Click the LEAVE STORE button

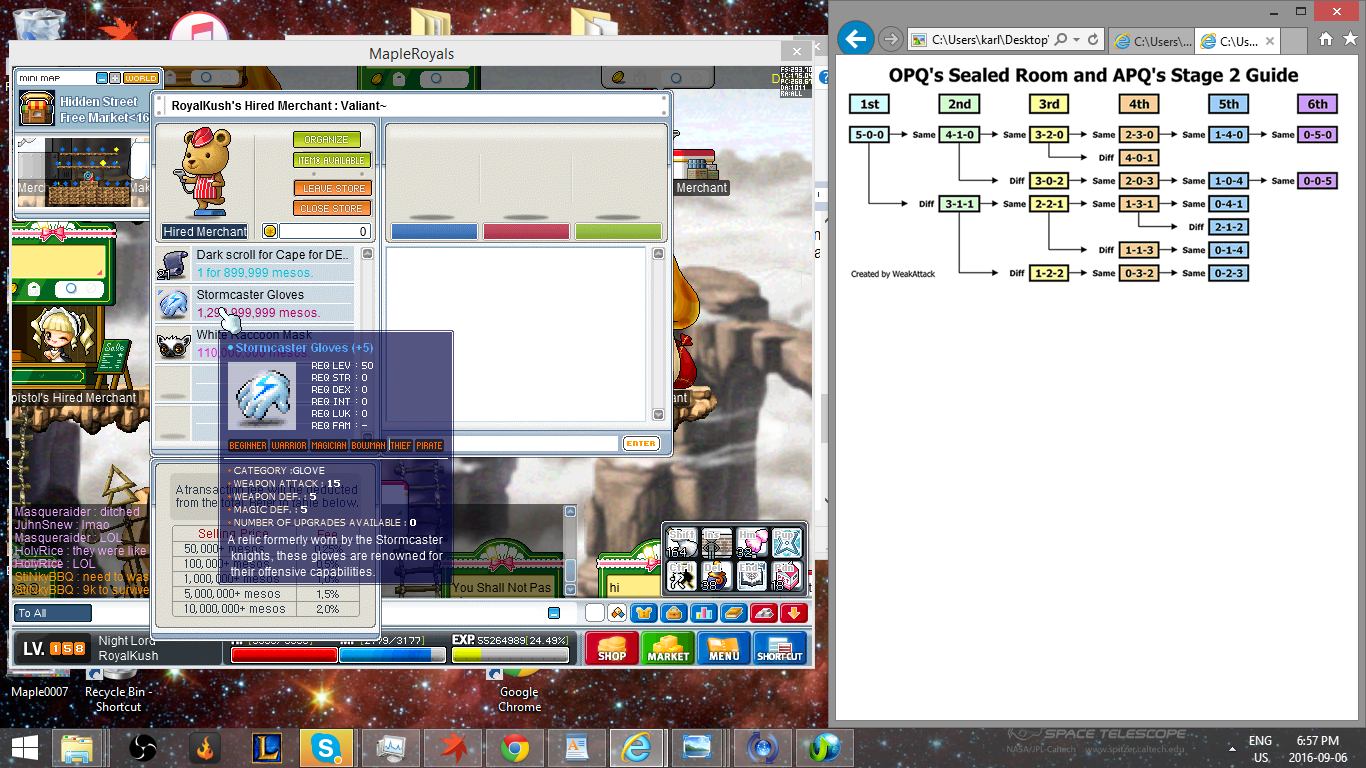point(332,188)
